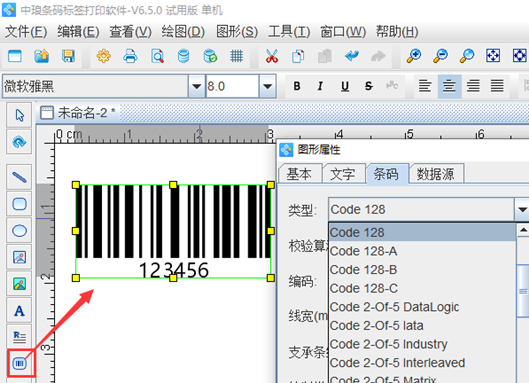Open the 查看(V) menu
The height and width of the screenshot is (383, 529).
pyautogui.click(x=130, y=32)
